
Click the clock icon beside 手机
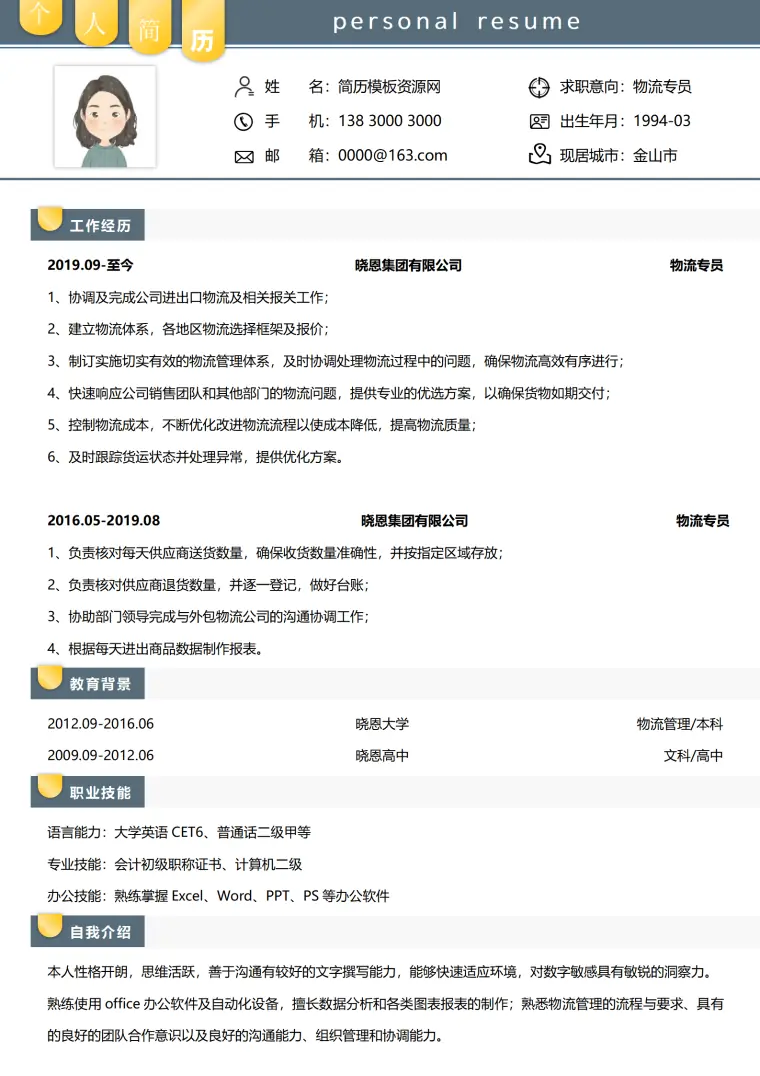coord(244,121)
